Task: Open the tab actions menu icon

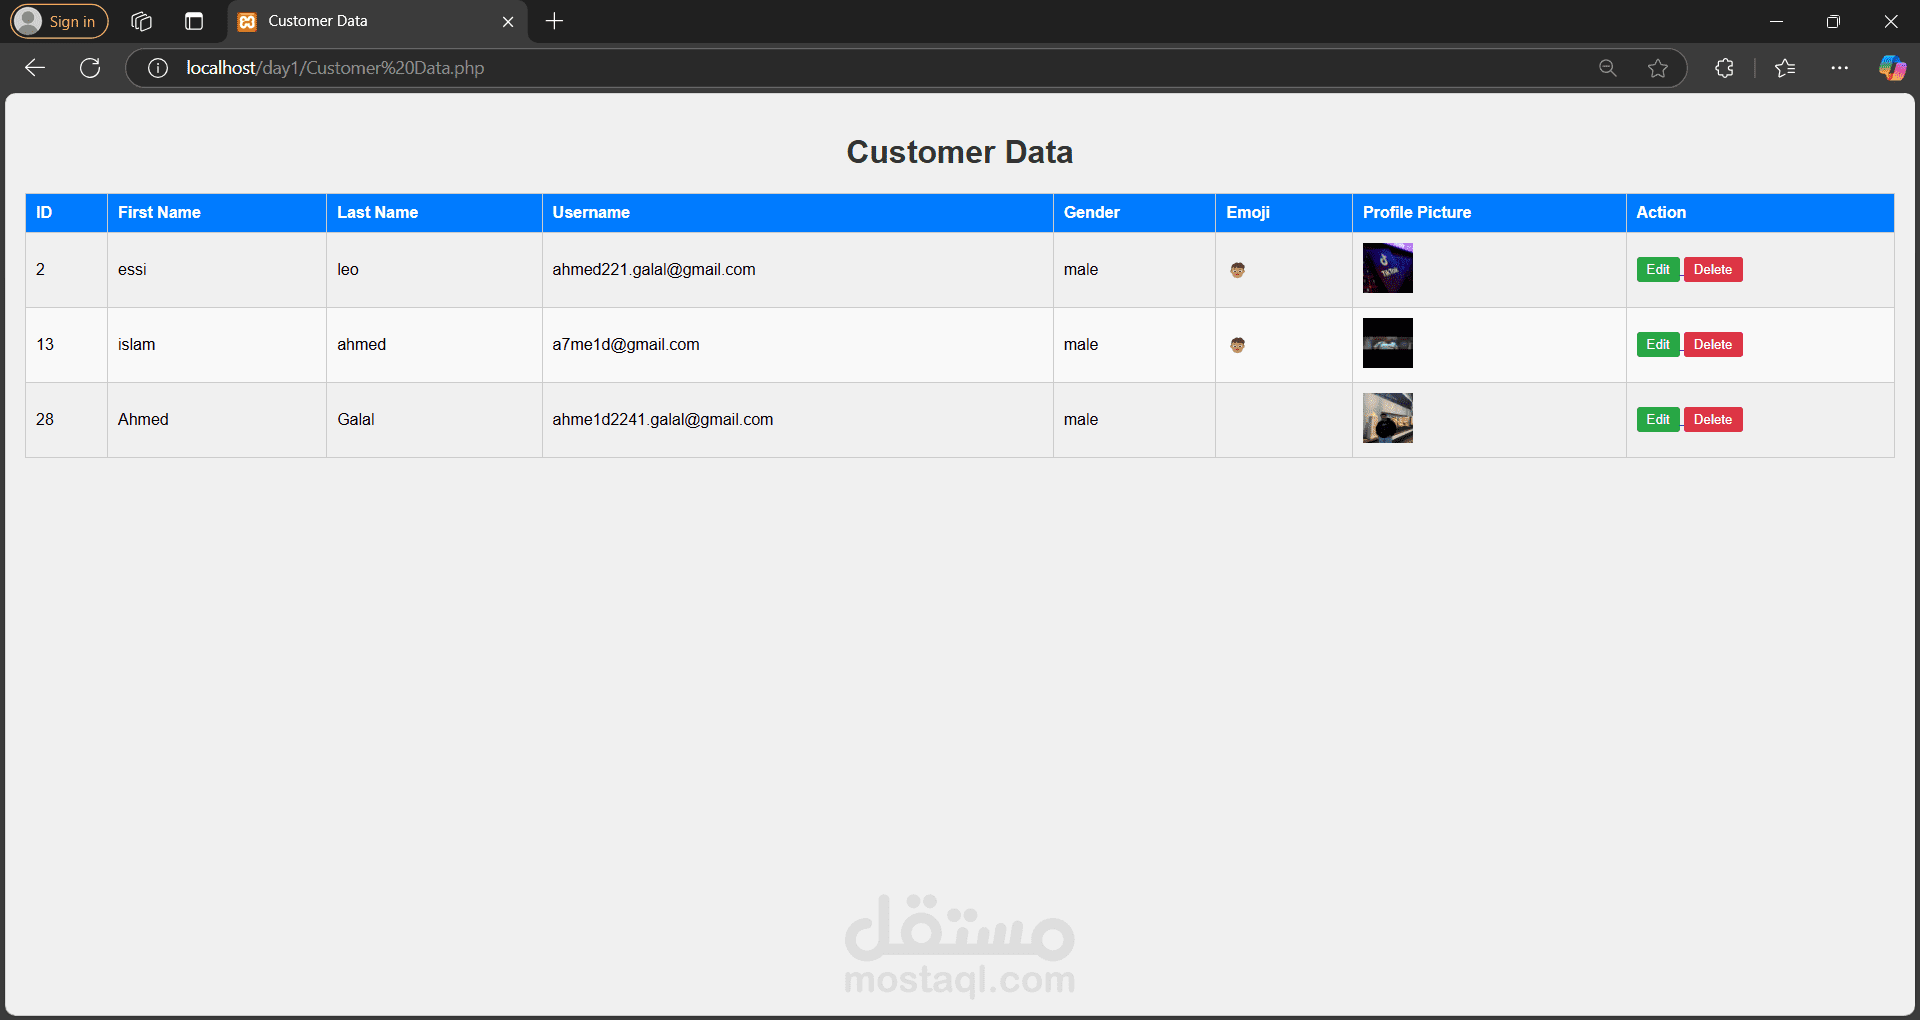Action: (x=194, y=21)
